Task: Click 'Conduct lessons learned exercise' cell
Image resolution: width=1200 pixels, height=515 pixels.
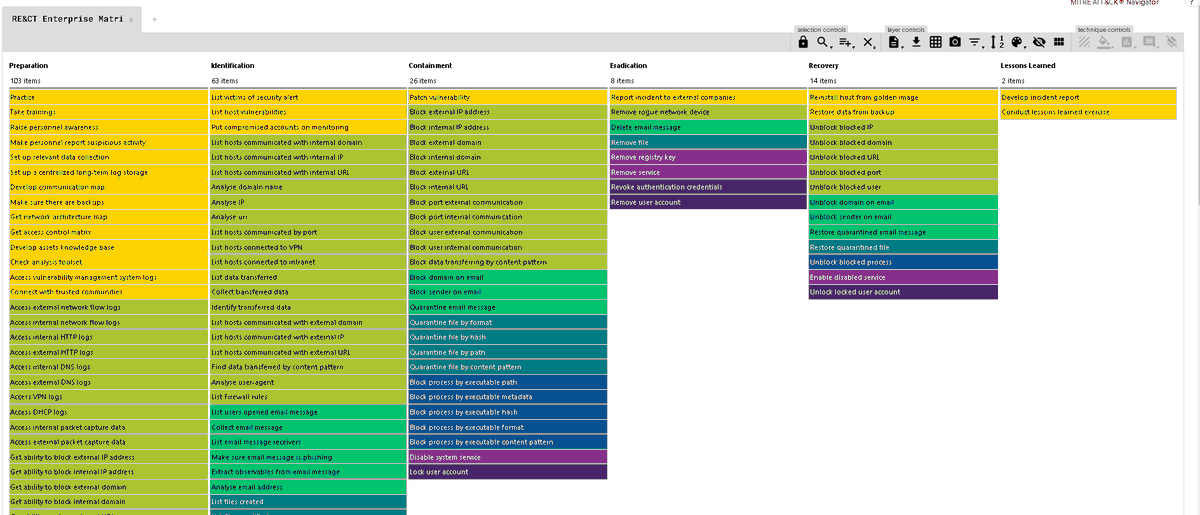Action: [1088, 112]
